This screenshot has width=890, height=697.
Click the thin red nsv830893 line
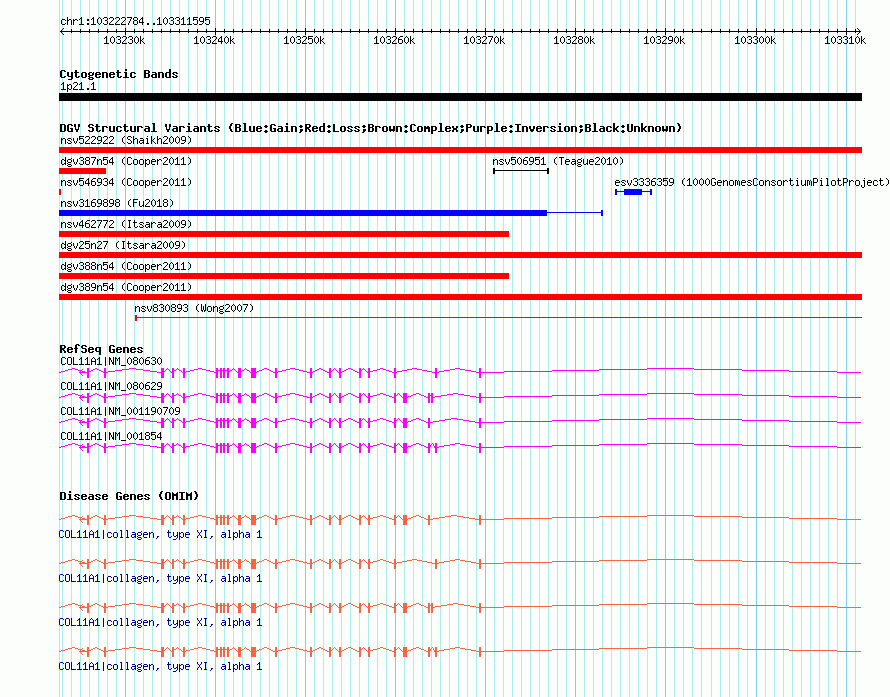pos(498,318)
